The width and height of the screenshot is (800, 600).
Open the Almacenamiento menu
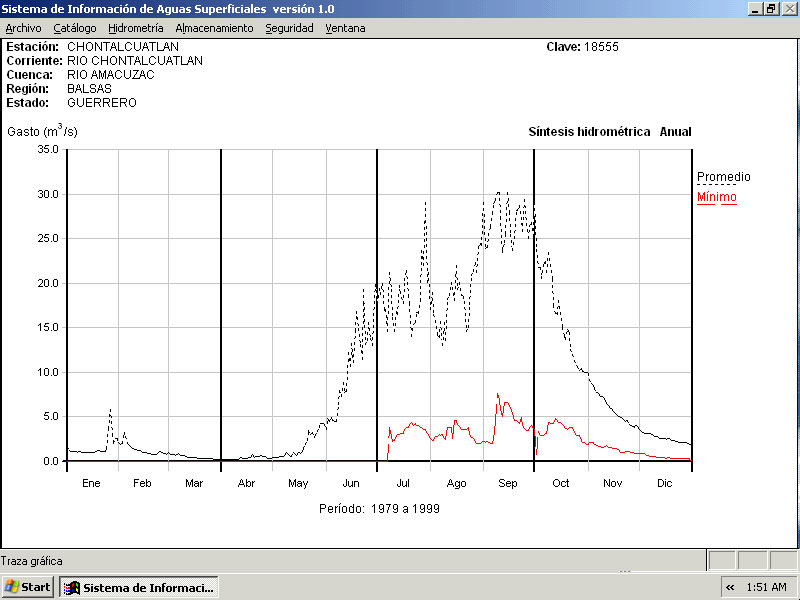214,28
